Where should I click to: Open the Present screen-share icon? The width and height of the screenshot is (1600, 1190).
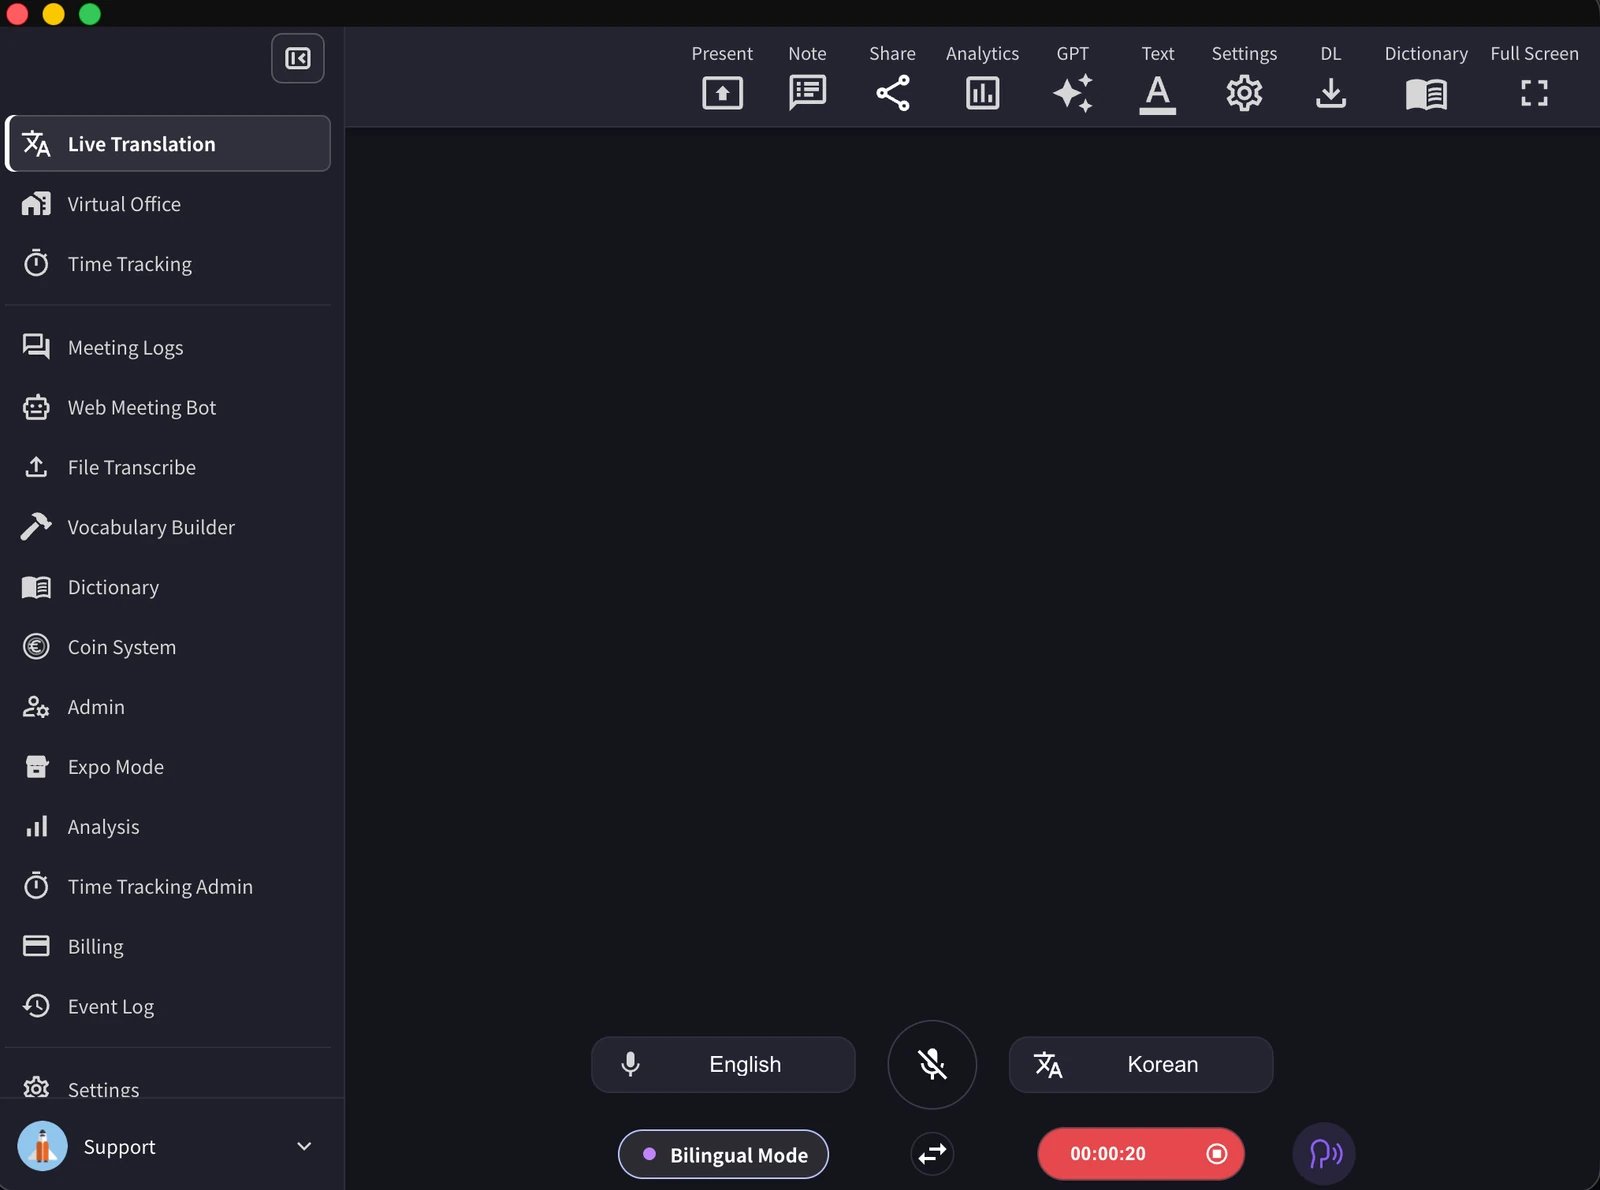click(x=722, y=93)
